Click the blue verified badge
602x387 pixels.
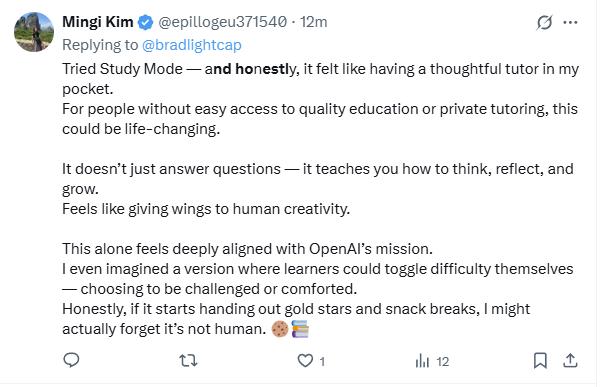145,22
